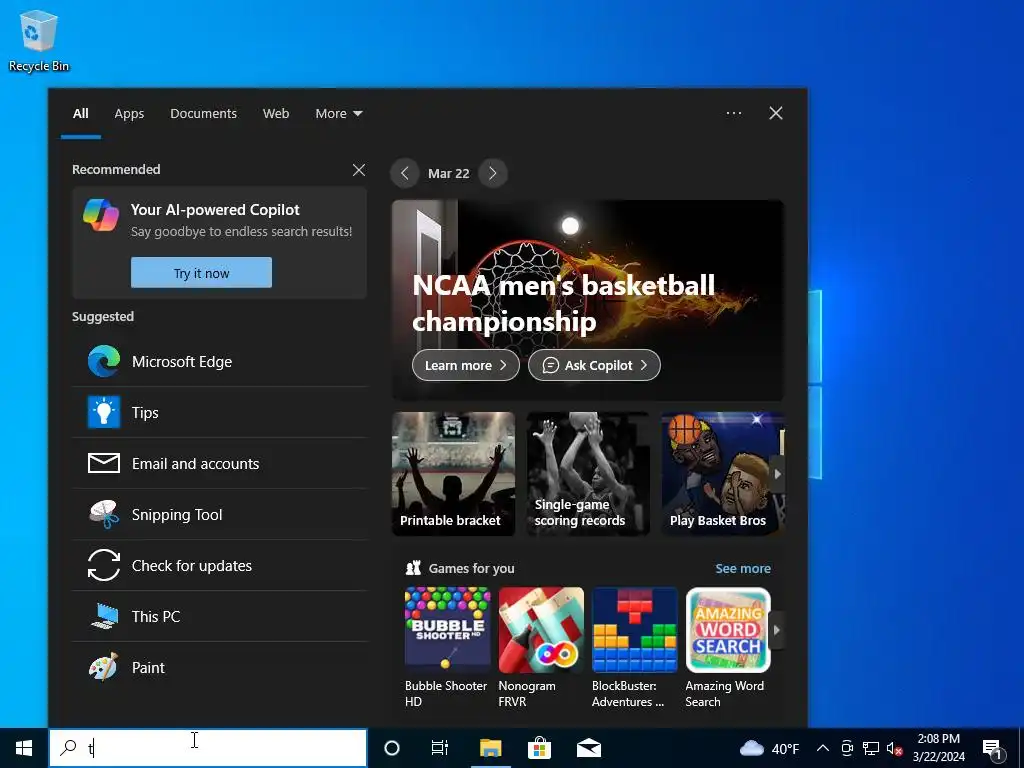Open Microsoft Store from taskbar
The width and height of the screenshot is (1024, 768).
click(539, 748)
